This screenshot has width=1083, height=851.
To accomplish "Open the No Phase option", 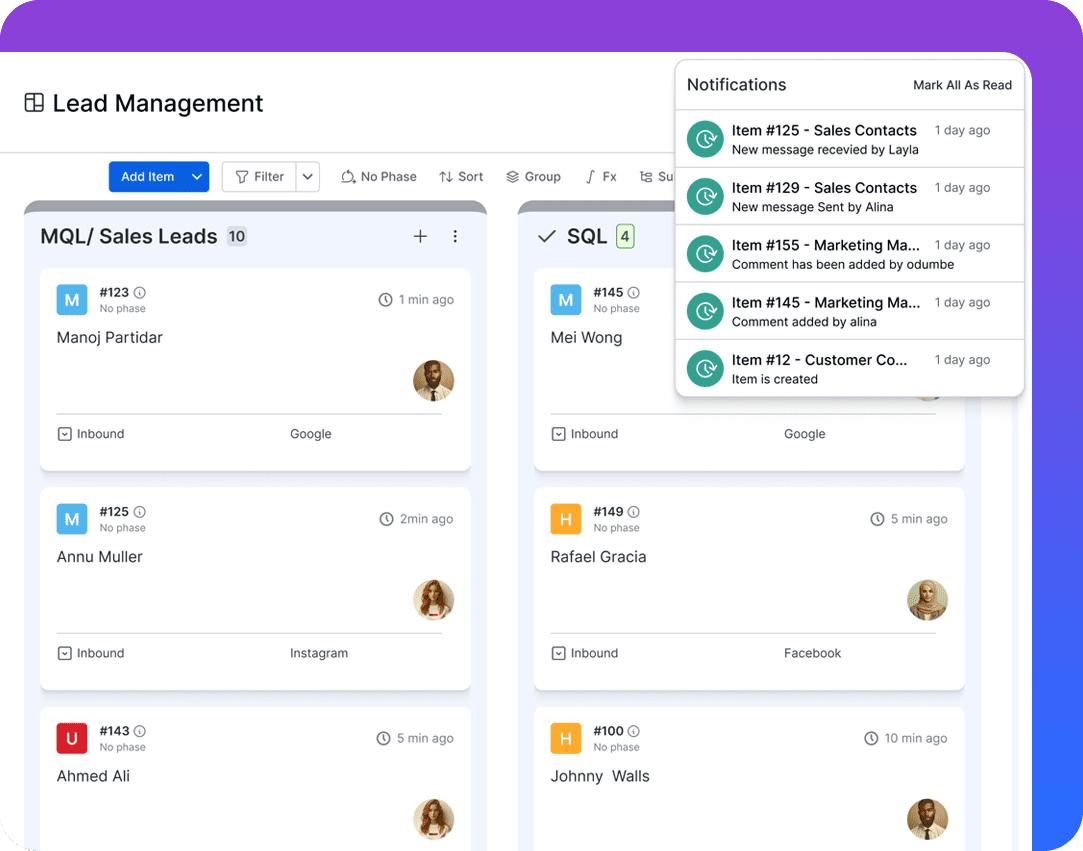I will point(378,177).
